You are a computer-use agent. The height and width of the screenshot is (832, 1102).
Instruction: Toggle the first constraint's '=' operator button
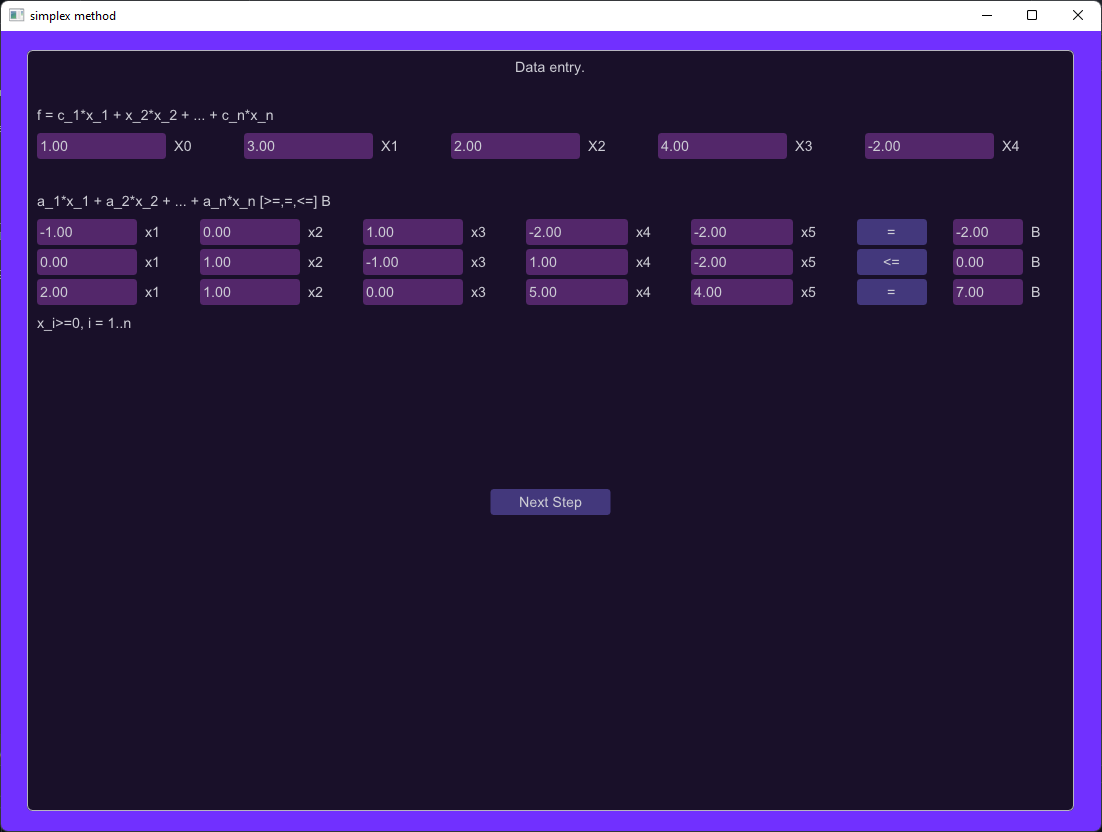(891, 231)
